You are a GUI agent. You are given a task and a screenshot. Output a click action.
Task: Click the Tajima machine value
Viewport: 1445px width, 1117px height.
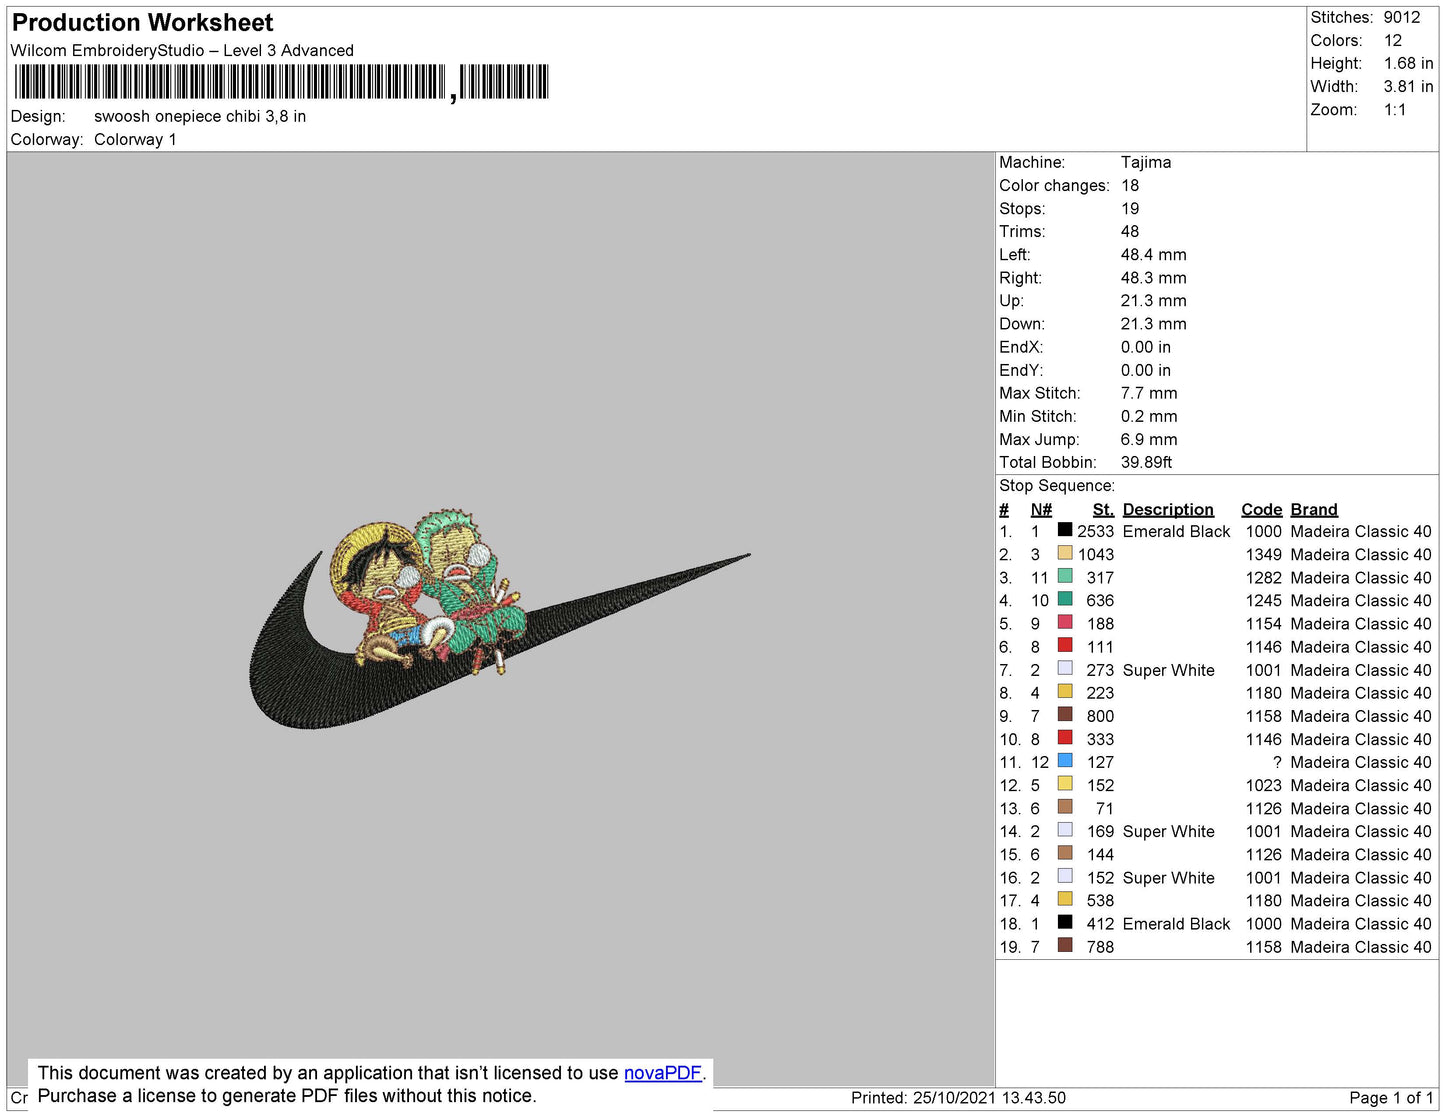[1145, 162]
